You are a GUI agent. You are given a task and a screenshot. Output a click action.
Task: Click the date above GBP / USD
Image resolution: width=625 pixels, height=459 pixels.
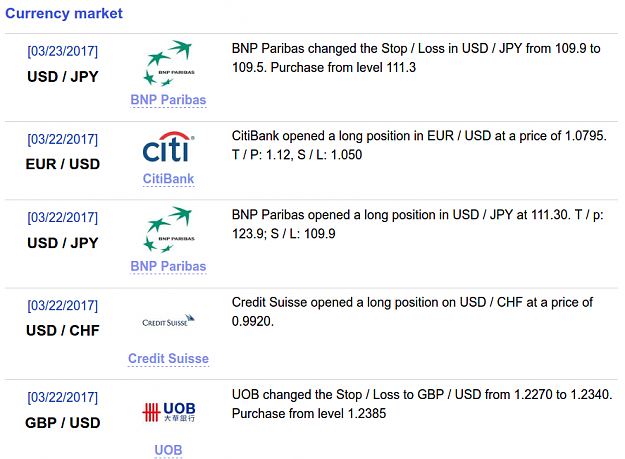(x=63, y=397)
